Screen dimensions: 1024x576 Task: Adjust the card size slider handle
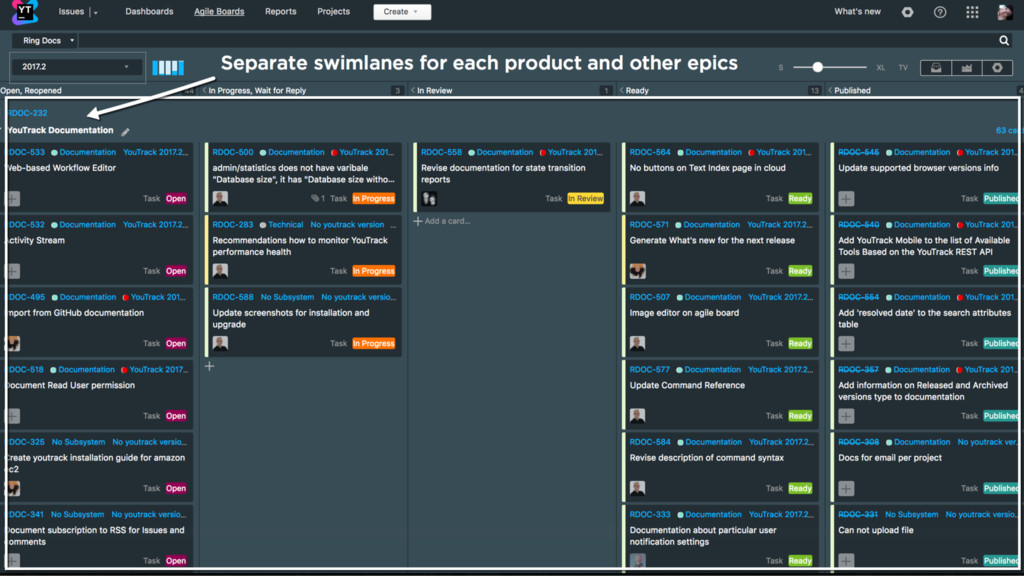(817, 67)
